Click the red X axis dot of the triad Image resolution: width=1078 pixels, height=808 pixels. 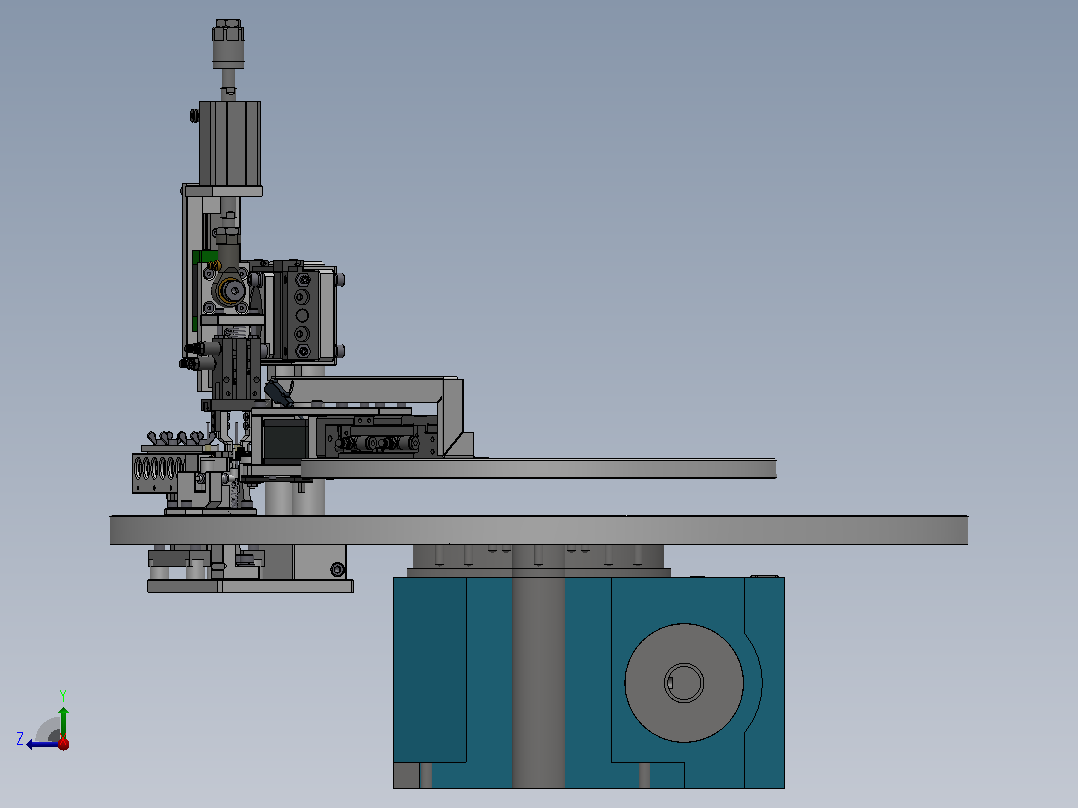[64, 743]
